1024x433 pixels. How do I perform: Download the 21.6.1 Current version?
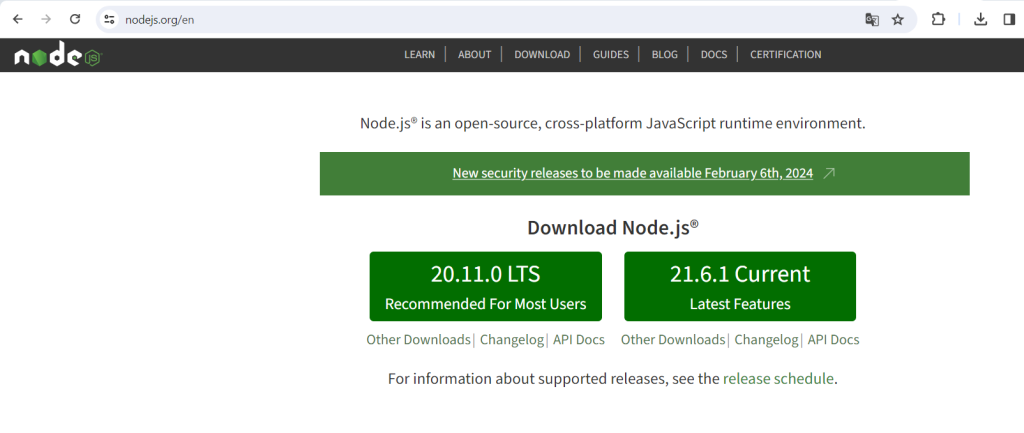740,287
